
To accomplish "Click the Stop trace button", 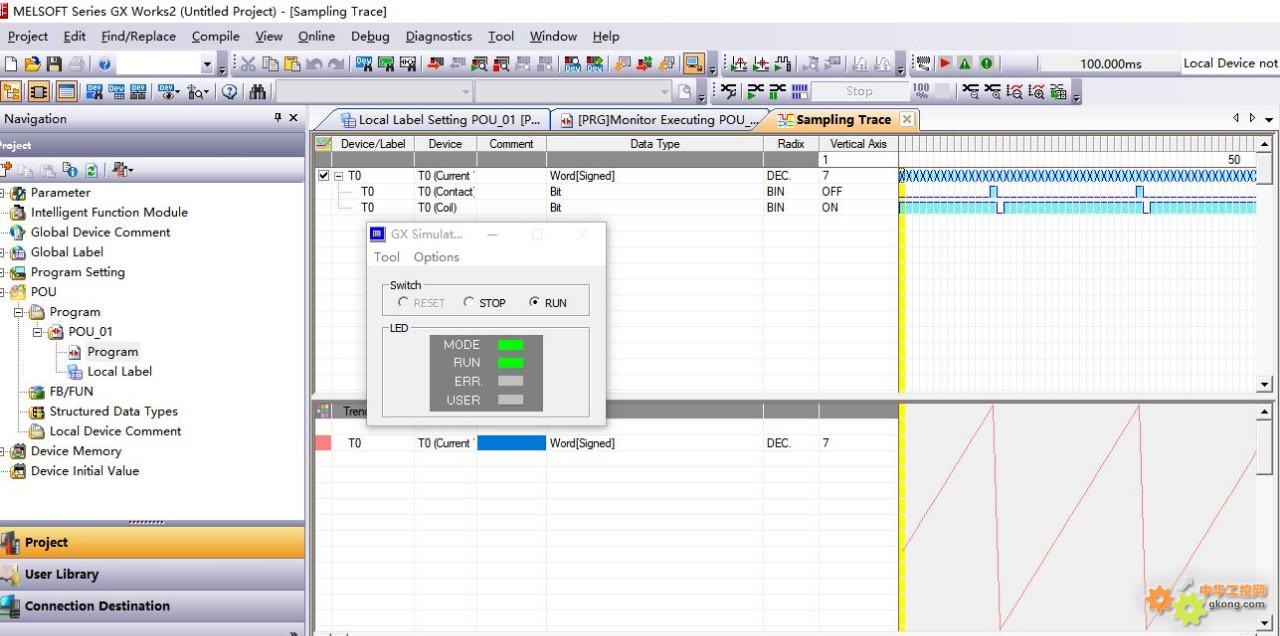I will coord(859,91).
